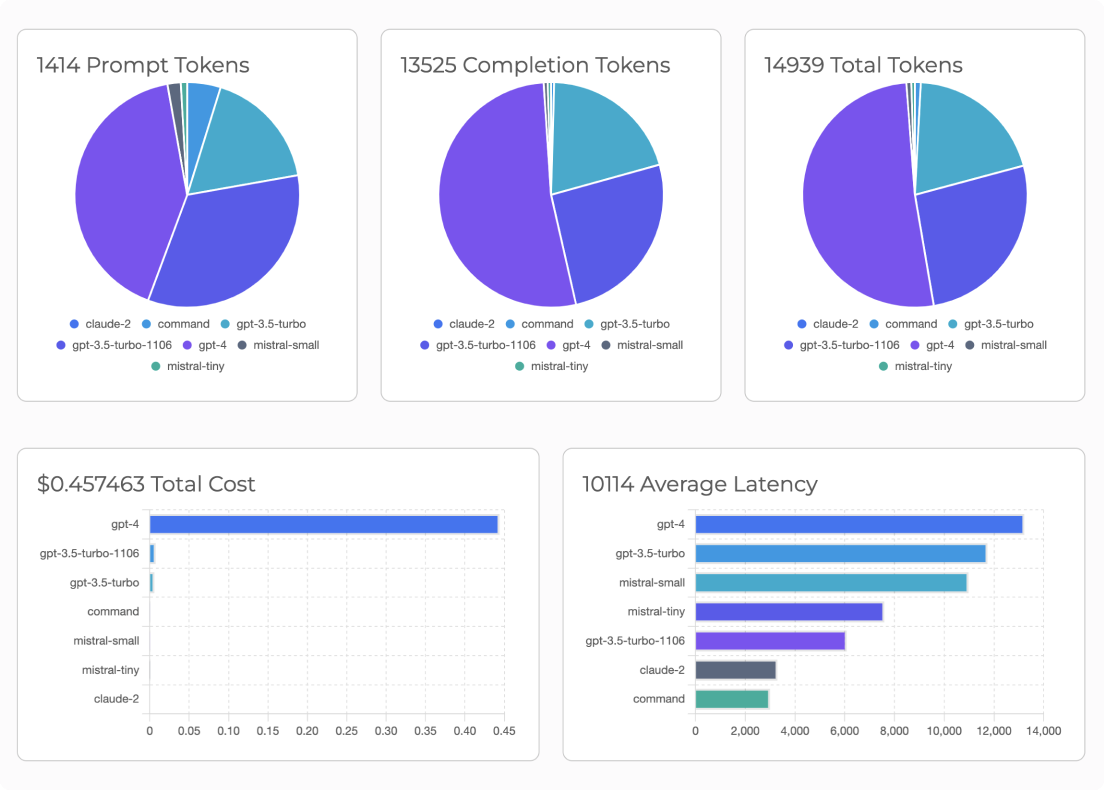Click the dark gray claude-2 bar in Average Latency
This screenshot has height=790, width=1104.
[735, 669]
